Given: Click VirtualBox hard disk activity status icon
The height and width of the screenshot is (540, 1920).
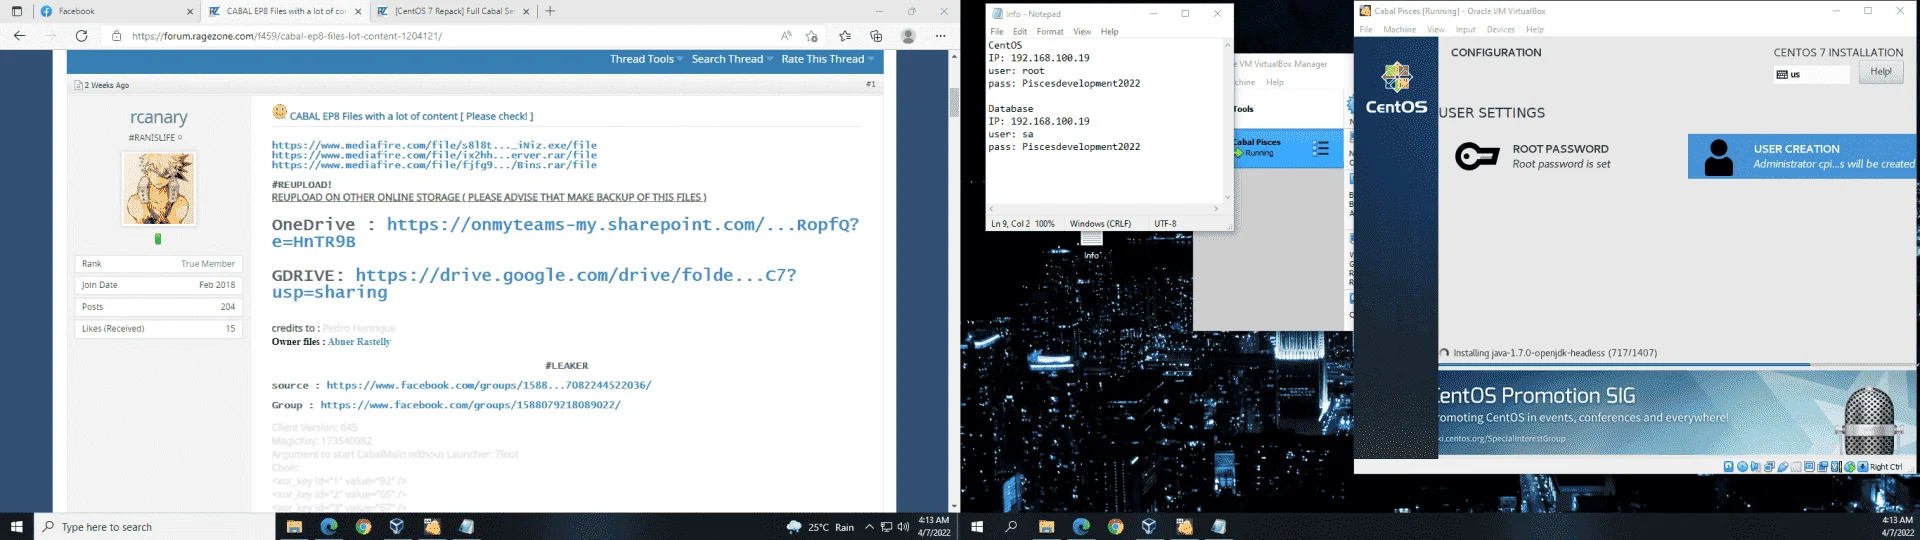Looking at the screenshot, I should click(1729, 467).
